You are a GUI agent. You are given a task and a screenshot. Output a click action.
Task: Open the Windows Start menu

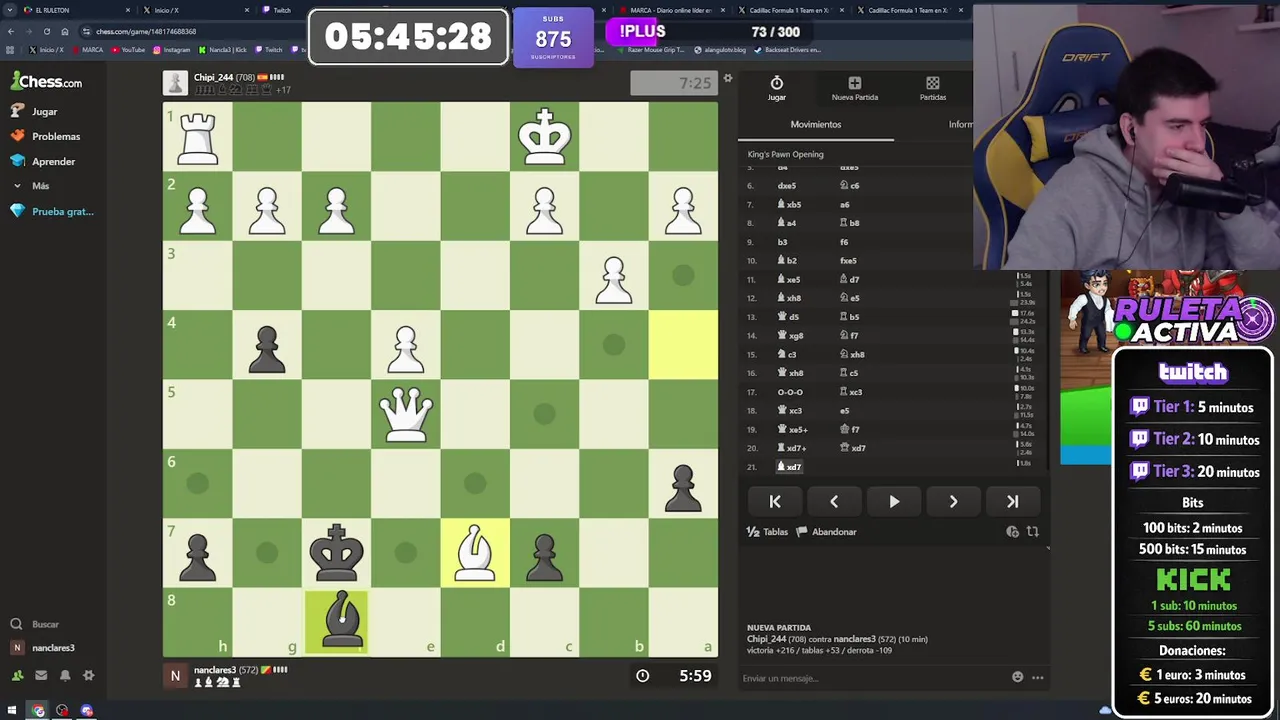click(x=12, y=711)
